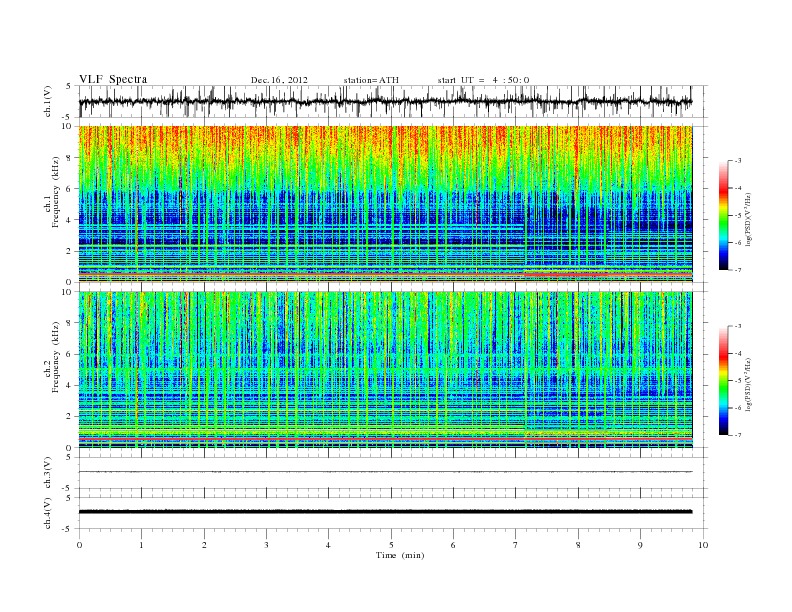The image size is (792, 612).
Task: Click the "7" tick on the time axis
Action: pyautogui.click(x=516, y=545)
